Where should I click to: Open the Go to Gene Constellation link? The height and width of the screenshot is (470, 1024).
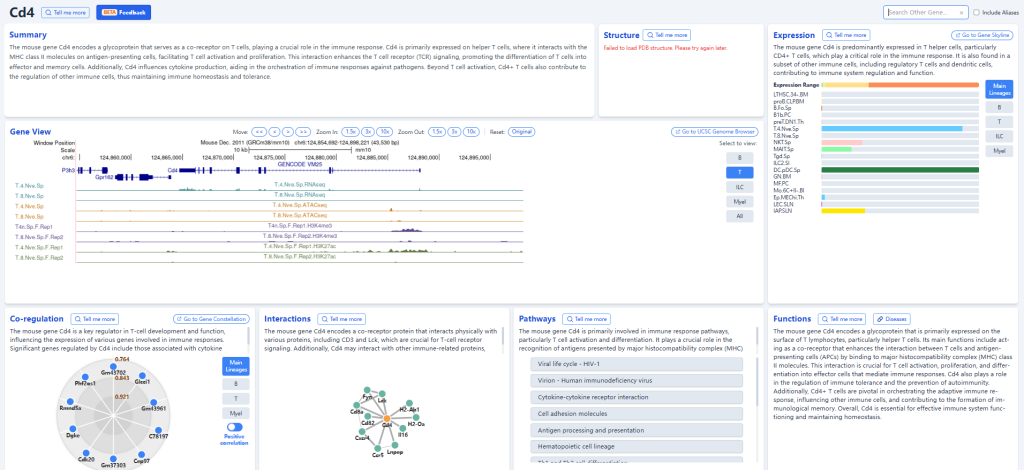pos(211,319)
